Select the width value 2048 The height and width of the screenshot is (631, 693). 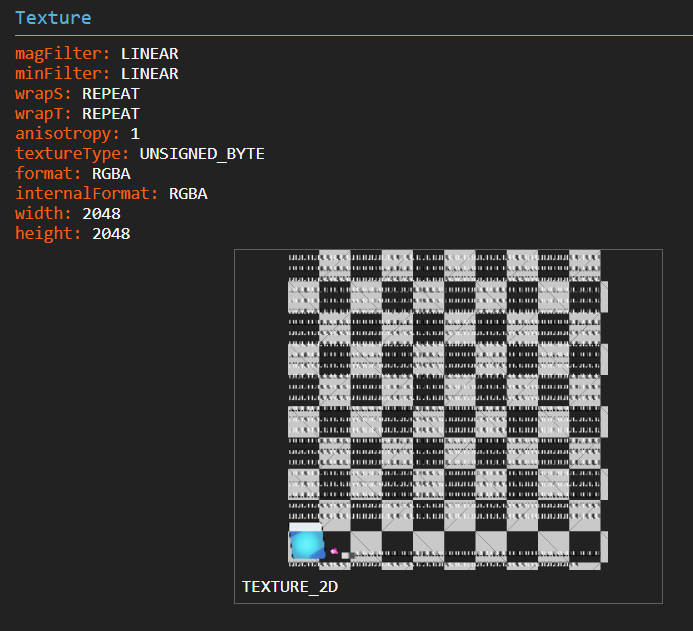click(101, 214)
